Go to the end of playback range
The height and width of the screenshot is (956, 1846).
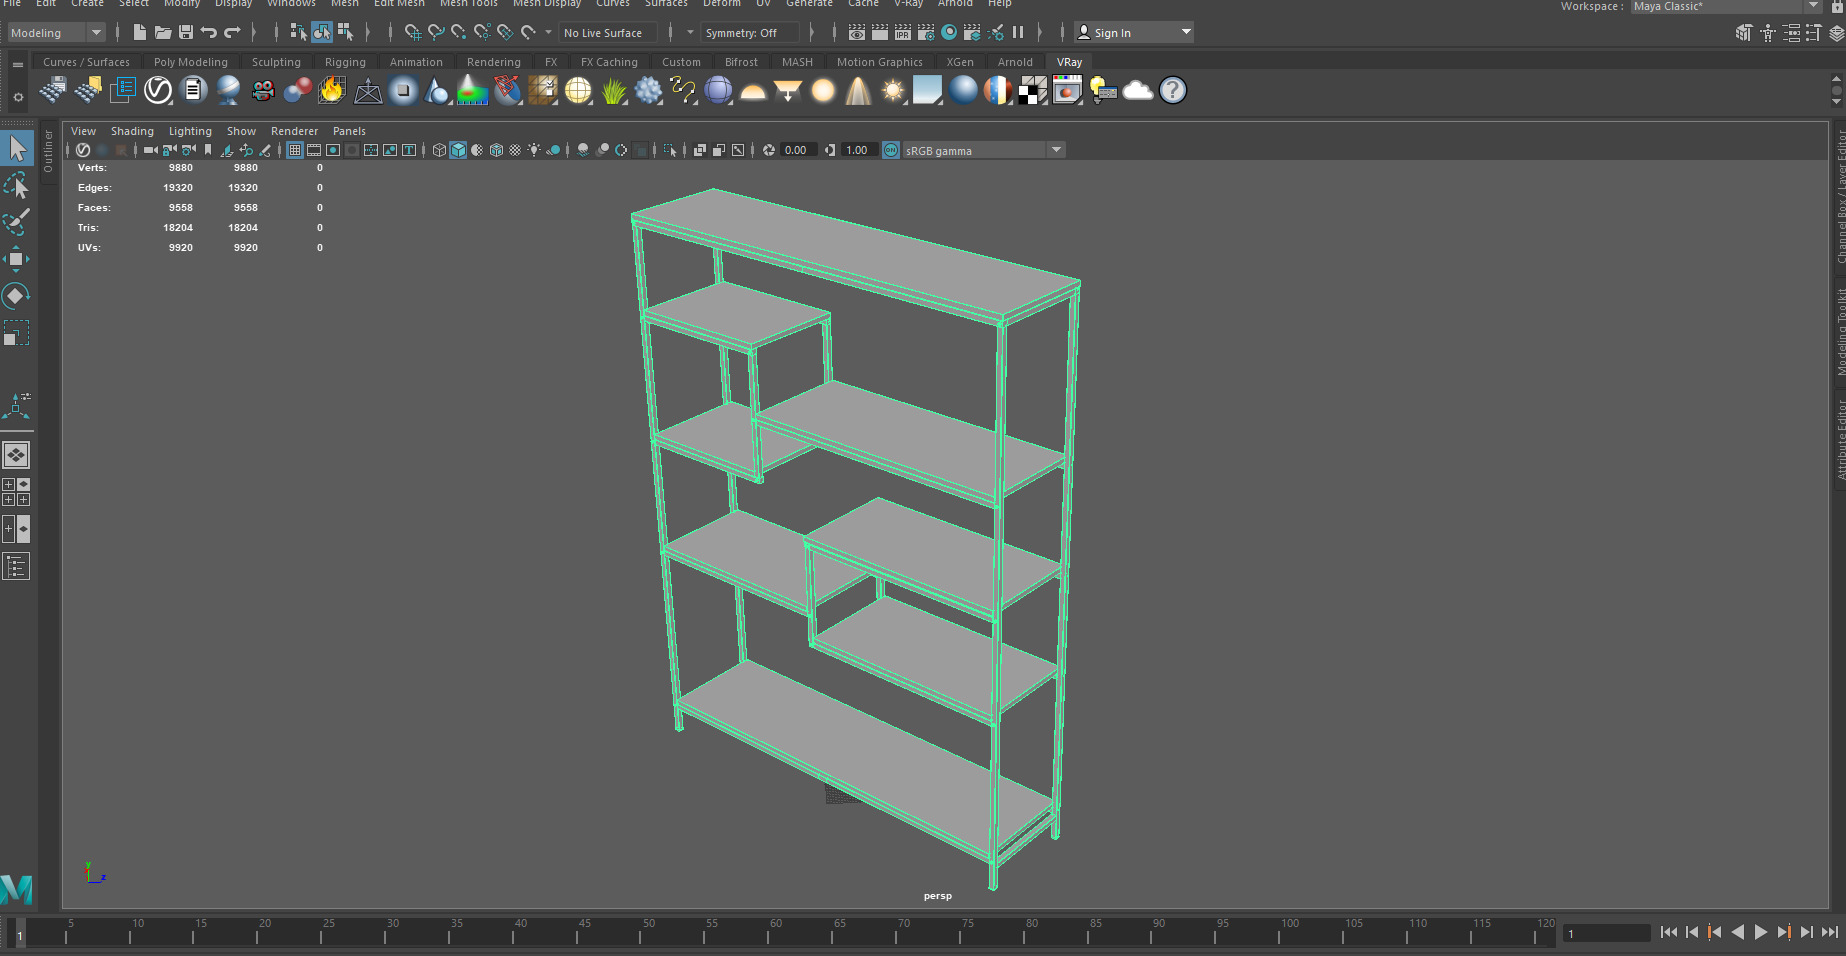(x=1830, y=932)
